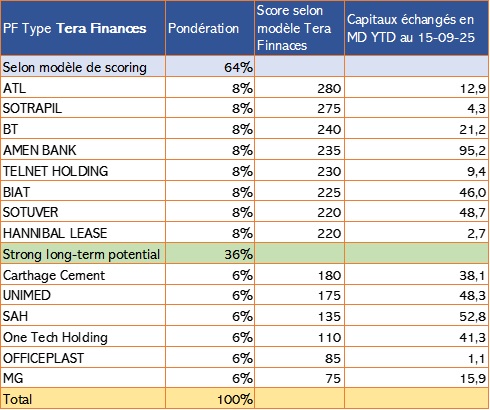Select the PF Type Tera Finances header cell
Viewport: 490px width, 410px height.
pos(83,28)
